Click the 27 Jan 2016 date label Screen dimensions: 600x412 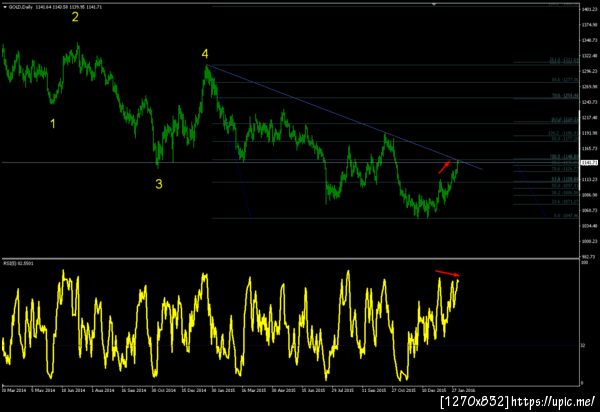[x=463, y=391]
